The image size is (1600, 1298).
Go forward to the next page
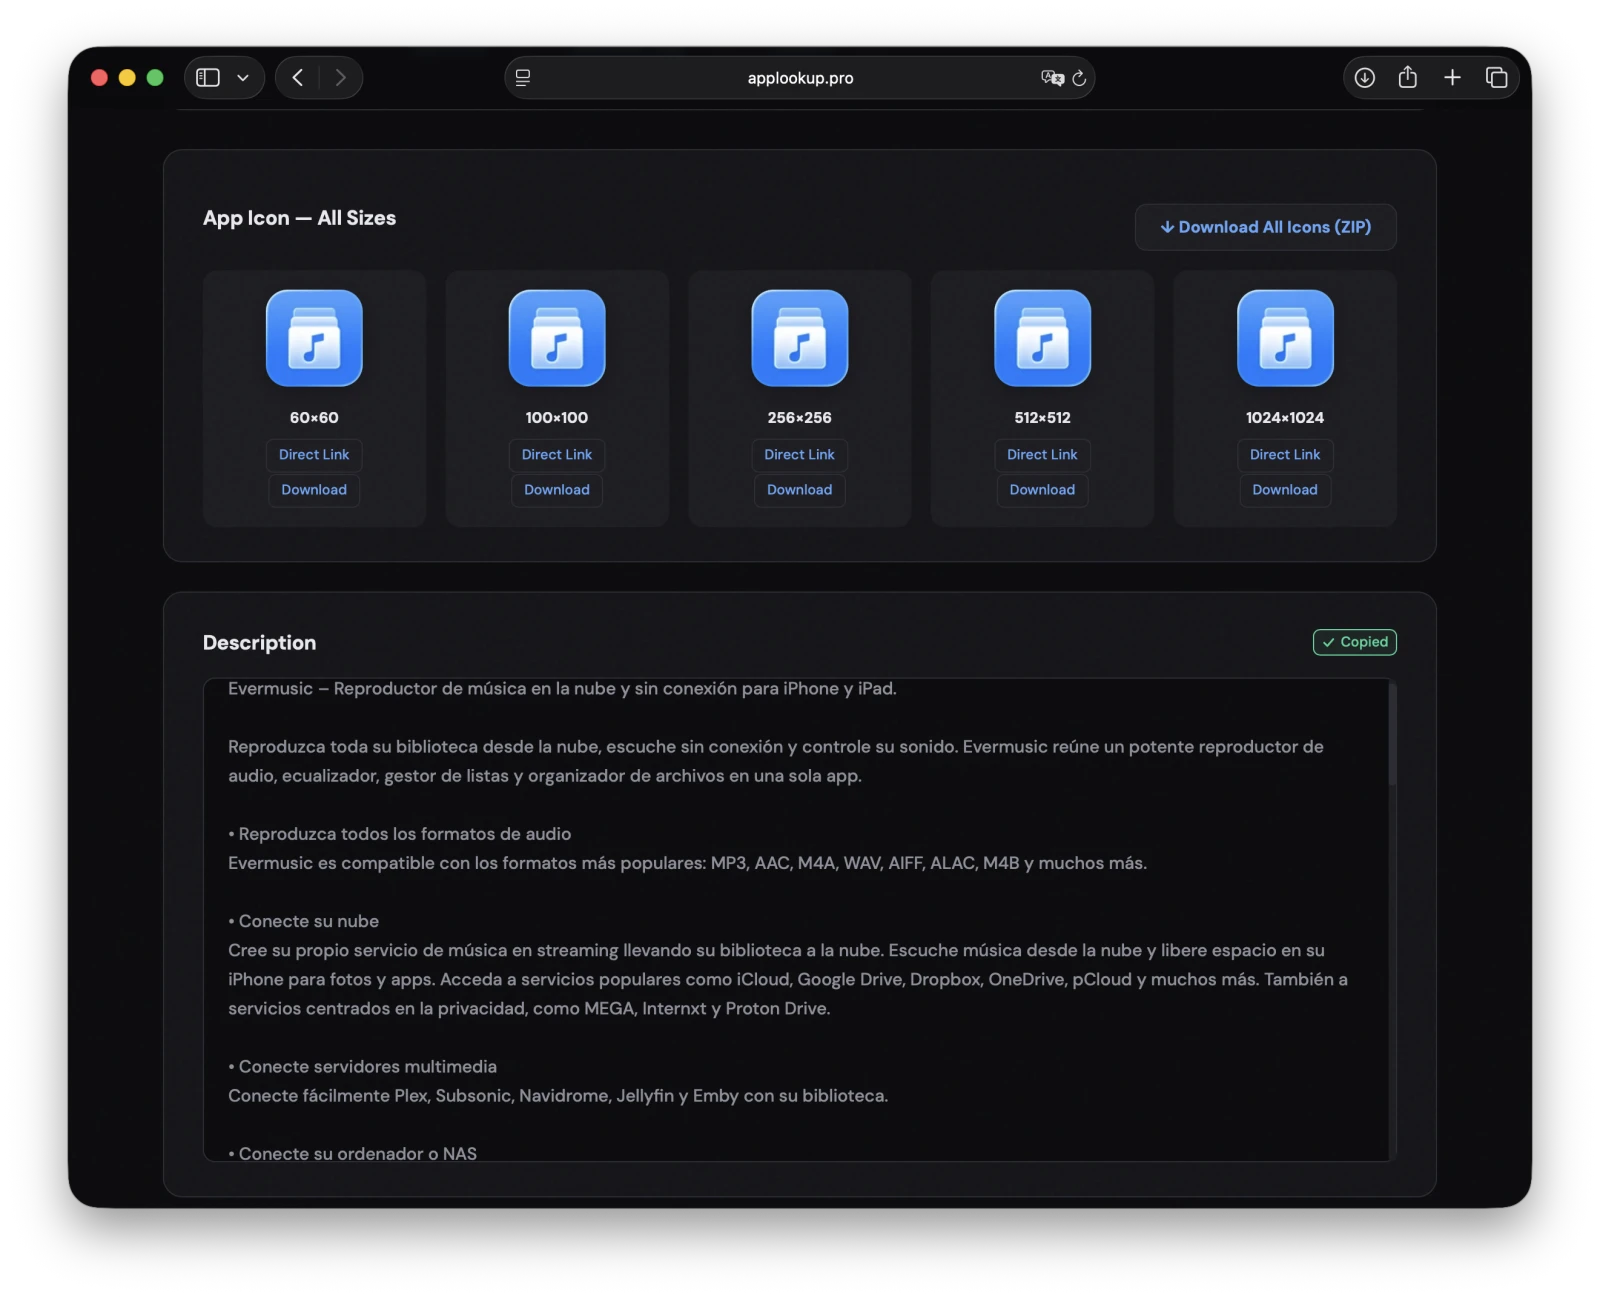tap(341, 78)
